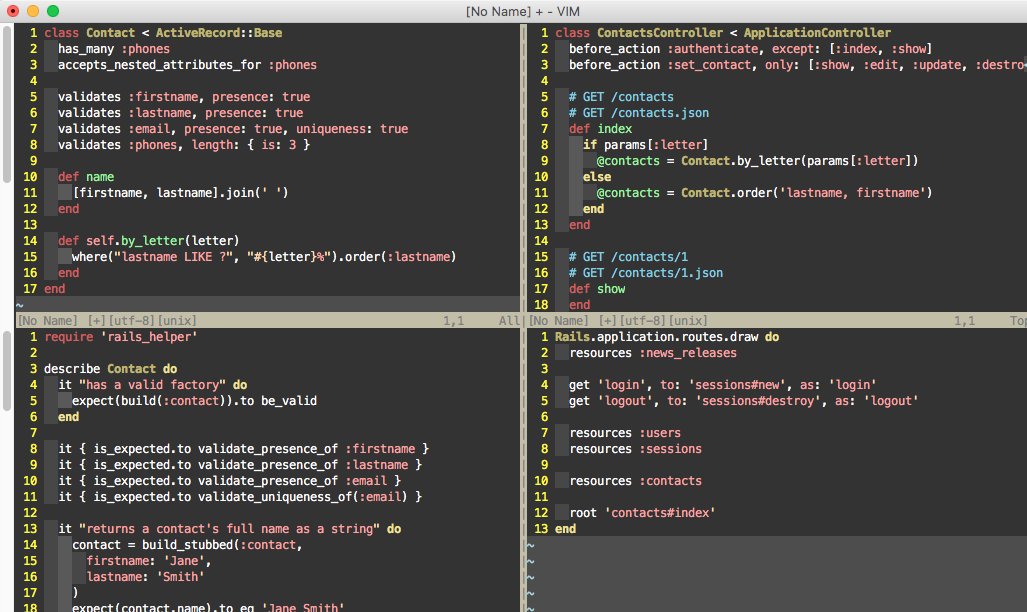Click the 'describe Contact do' line
This screenshot has width=1027, height=612.
pyautogui.click(x=110, y=369)
